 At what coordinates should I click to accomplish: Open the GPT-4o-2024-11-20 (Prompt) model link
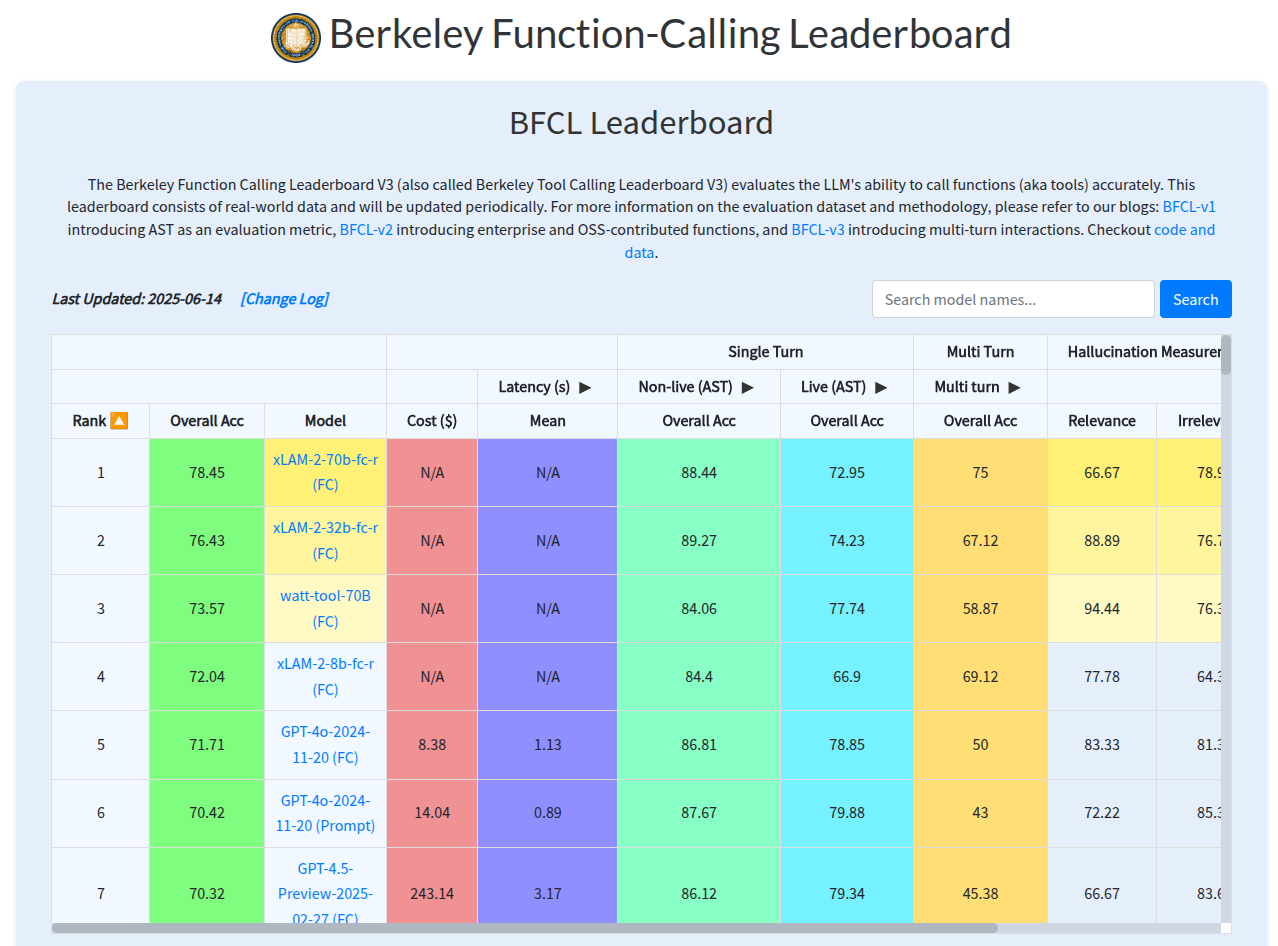325,813
